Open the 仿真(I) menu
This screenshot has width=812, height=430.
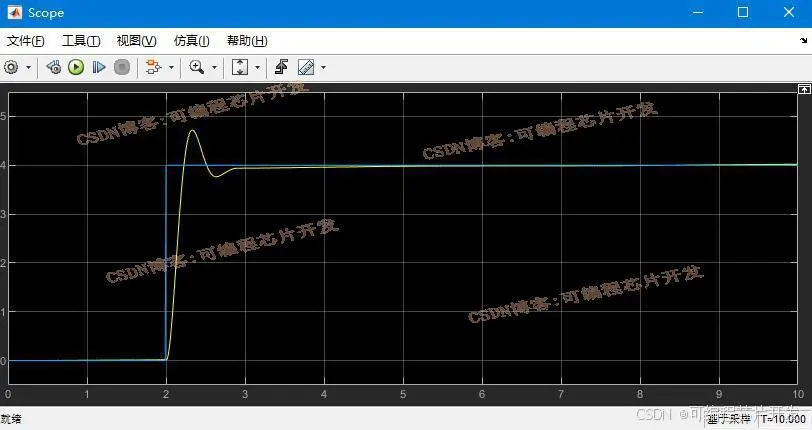coord(192,41)
